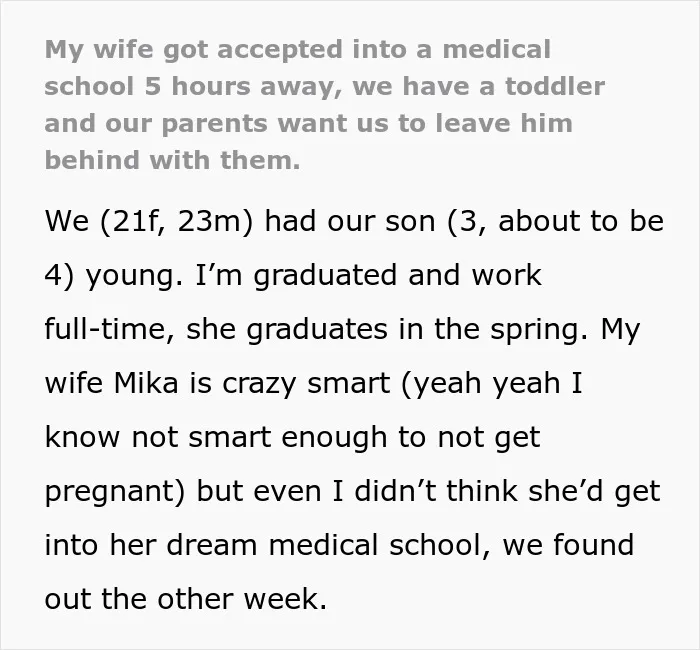Click "we found" at the line end
Image resolution: width=700 pixels, height=650 pixels.
point(568,545)
